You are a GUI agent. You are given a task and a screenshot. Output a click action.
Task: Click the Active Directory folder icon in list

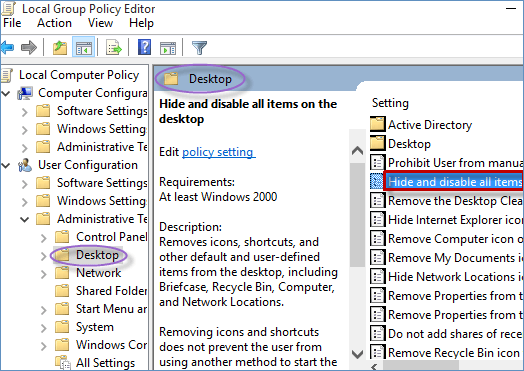tap(378, 124)
